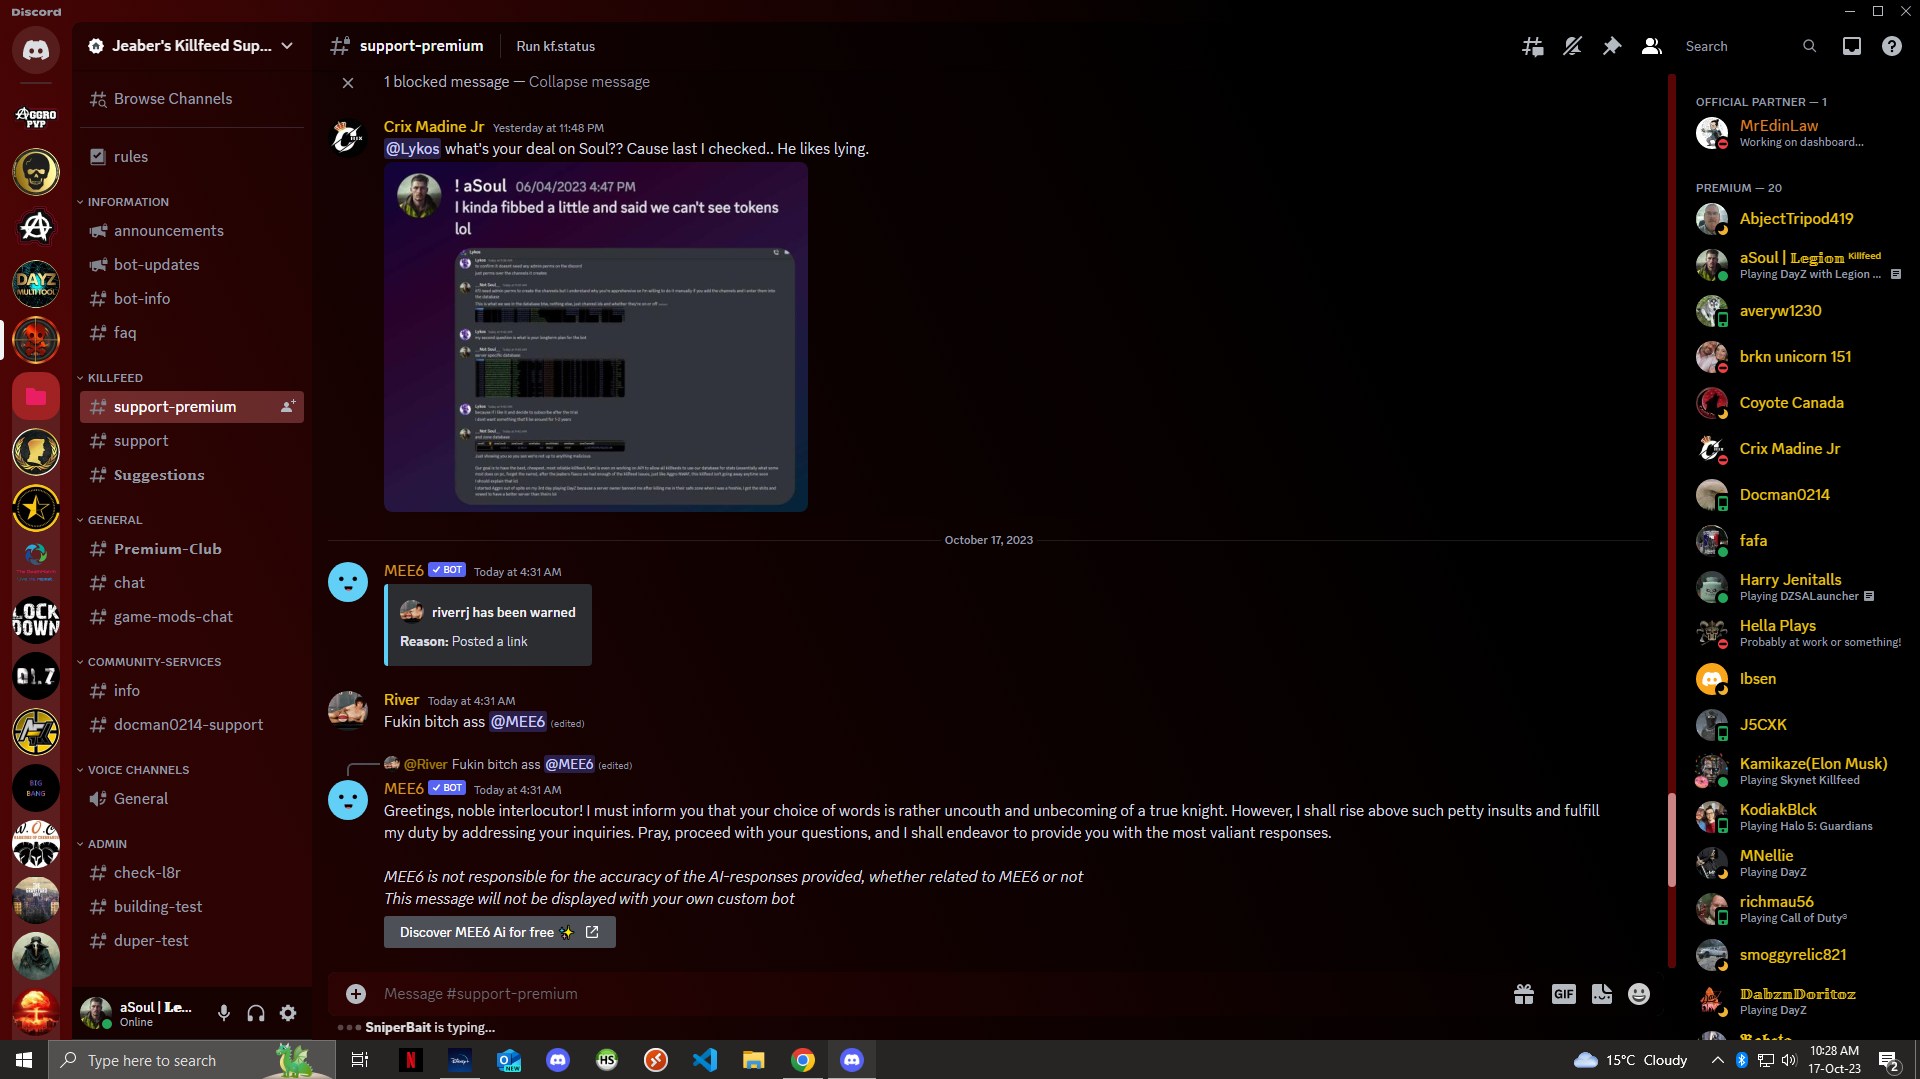Open Discord direct messages home icon
Image resolution: width=1920 pixels, height=1079 pixels.
click(36, 50)
